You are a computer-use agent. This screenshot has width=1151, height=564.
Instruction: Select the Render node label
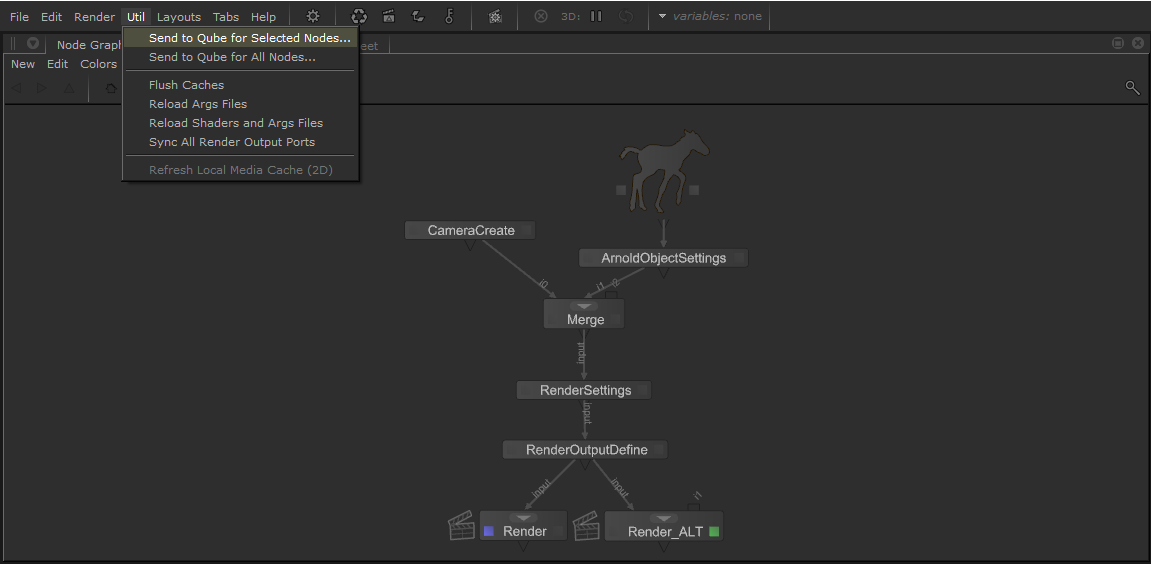click(x=524, y=531)
